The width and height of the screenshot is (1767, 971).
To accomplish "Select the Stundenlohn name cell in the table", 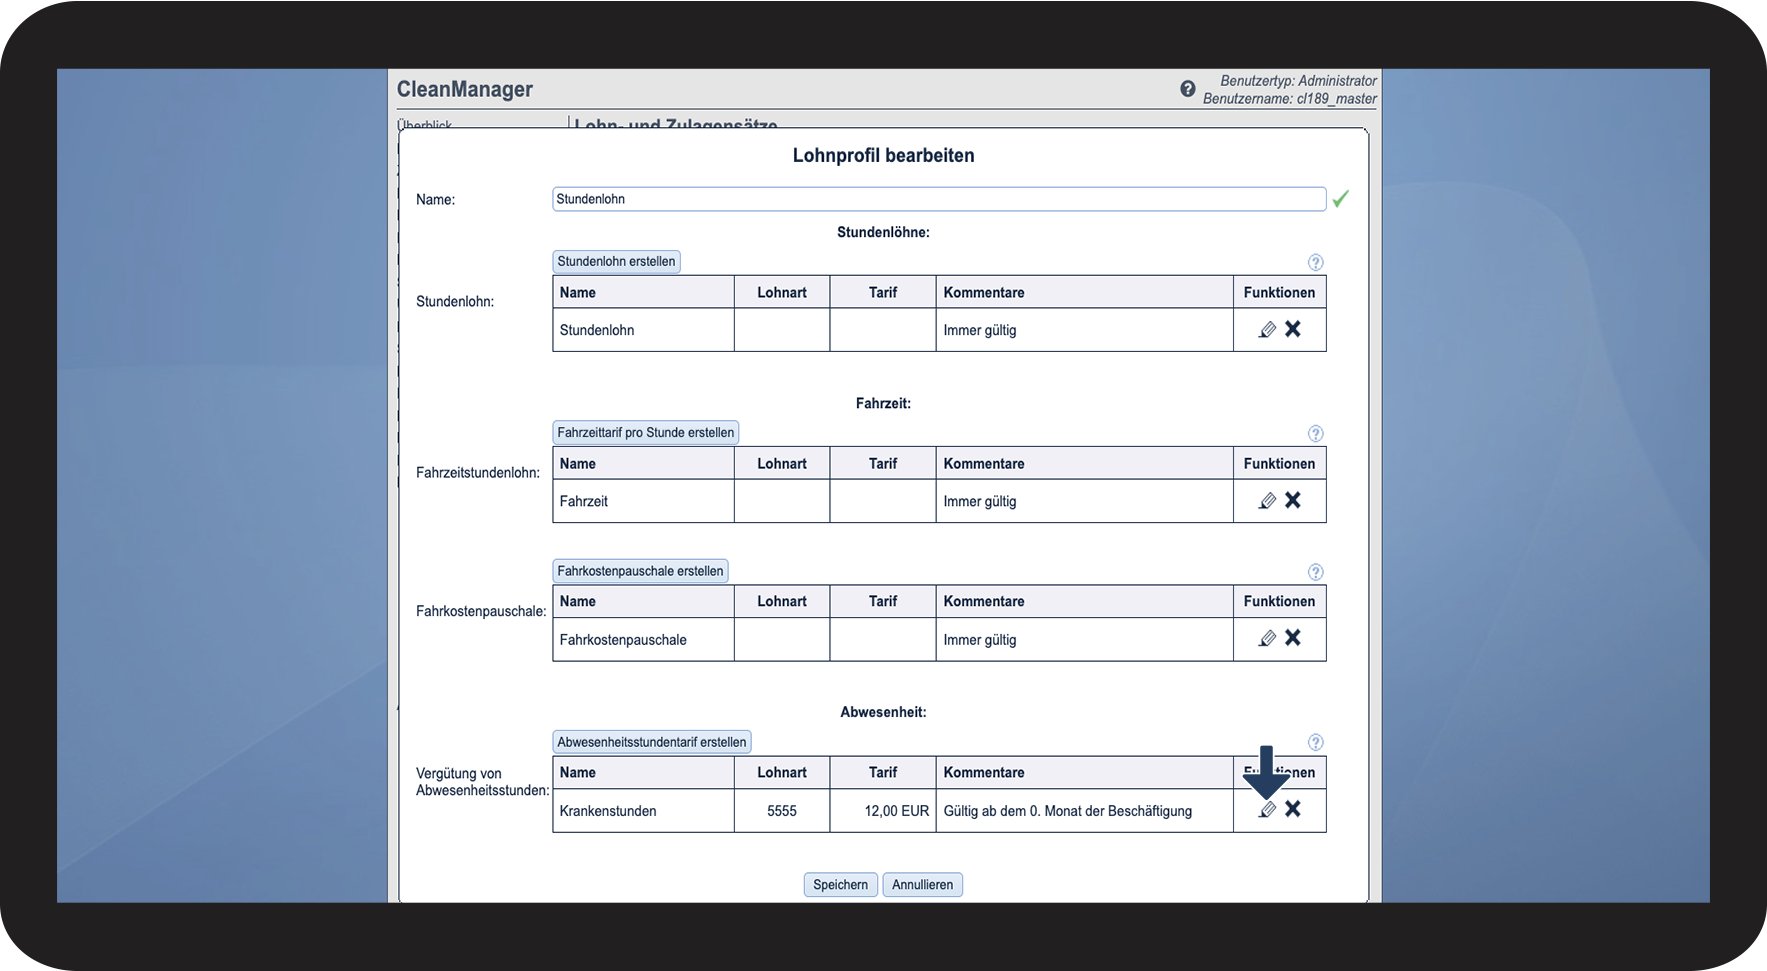I will 643,330.
